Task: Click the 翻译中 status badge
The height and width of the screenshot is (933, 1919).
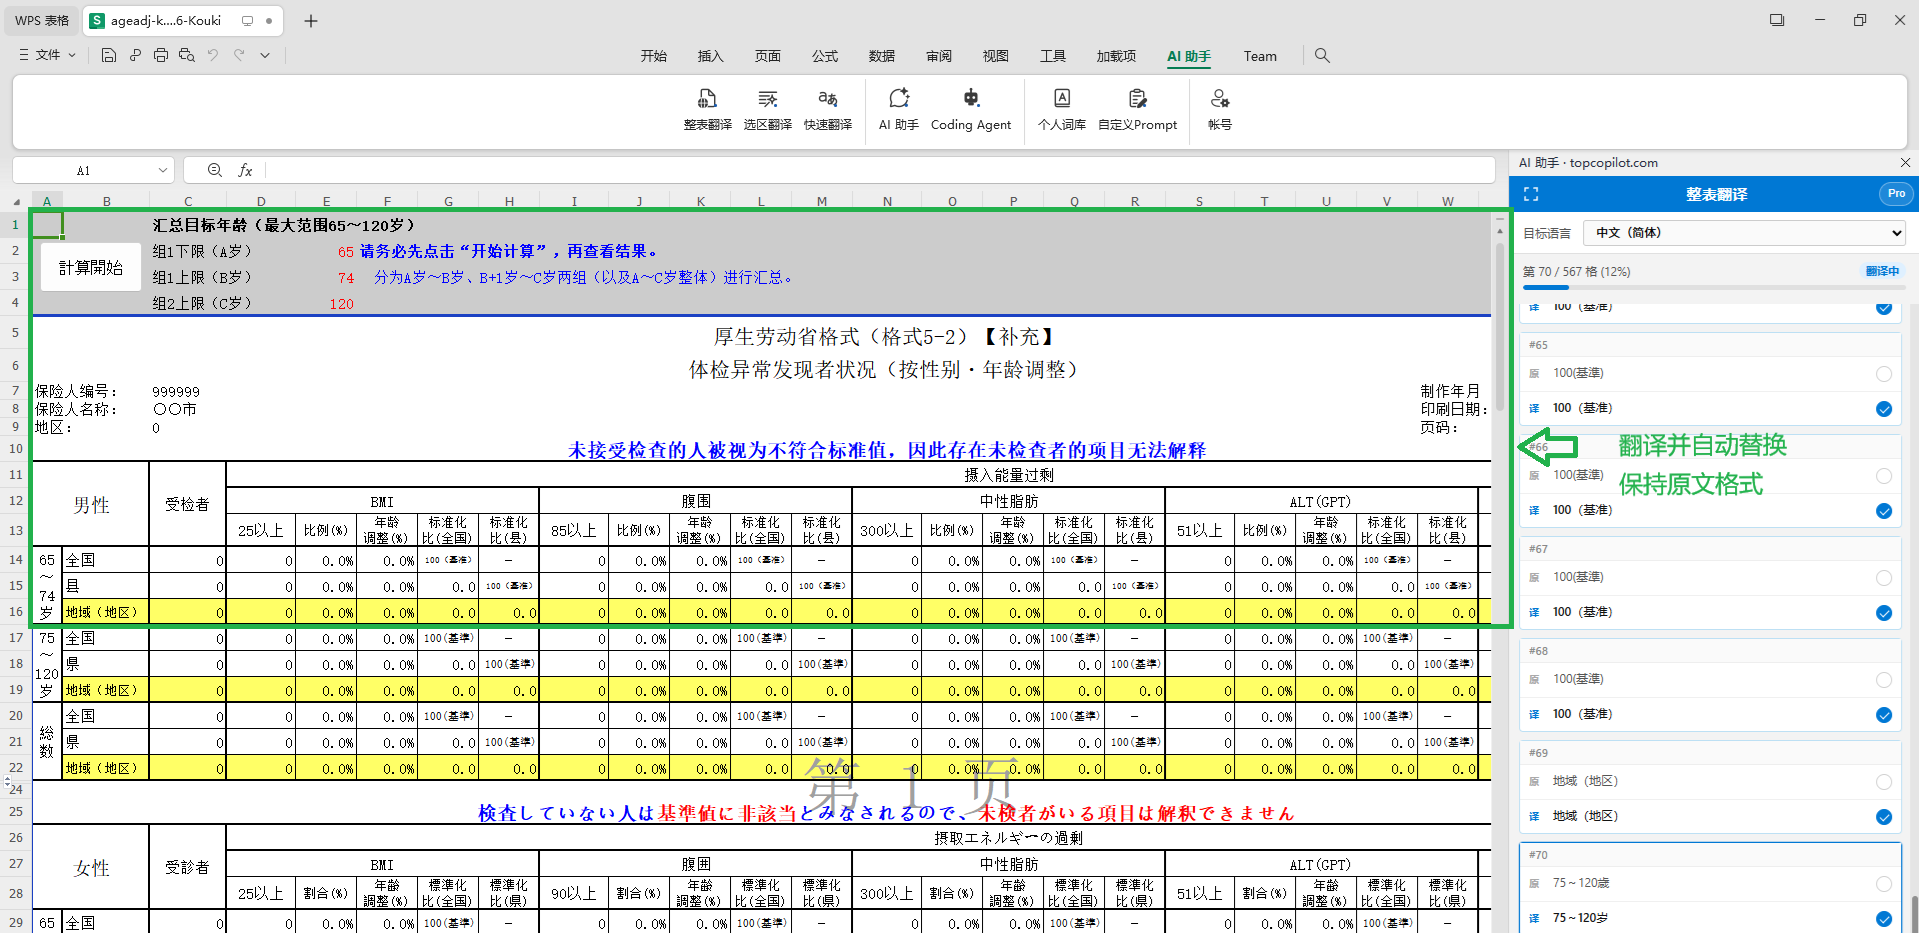Action: 1882,271
